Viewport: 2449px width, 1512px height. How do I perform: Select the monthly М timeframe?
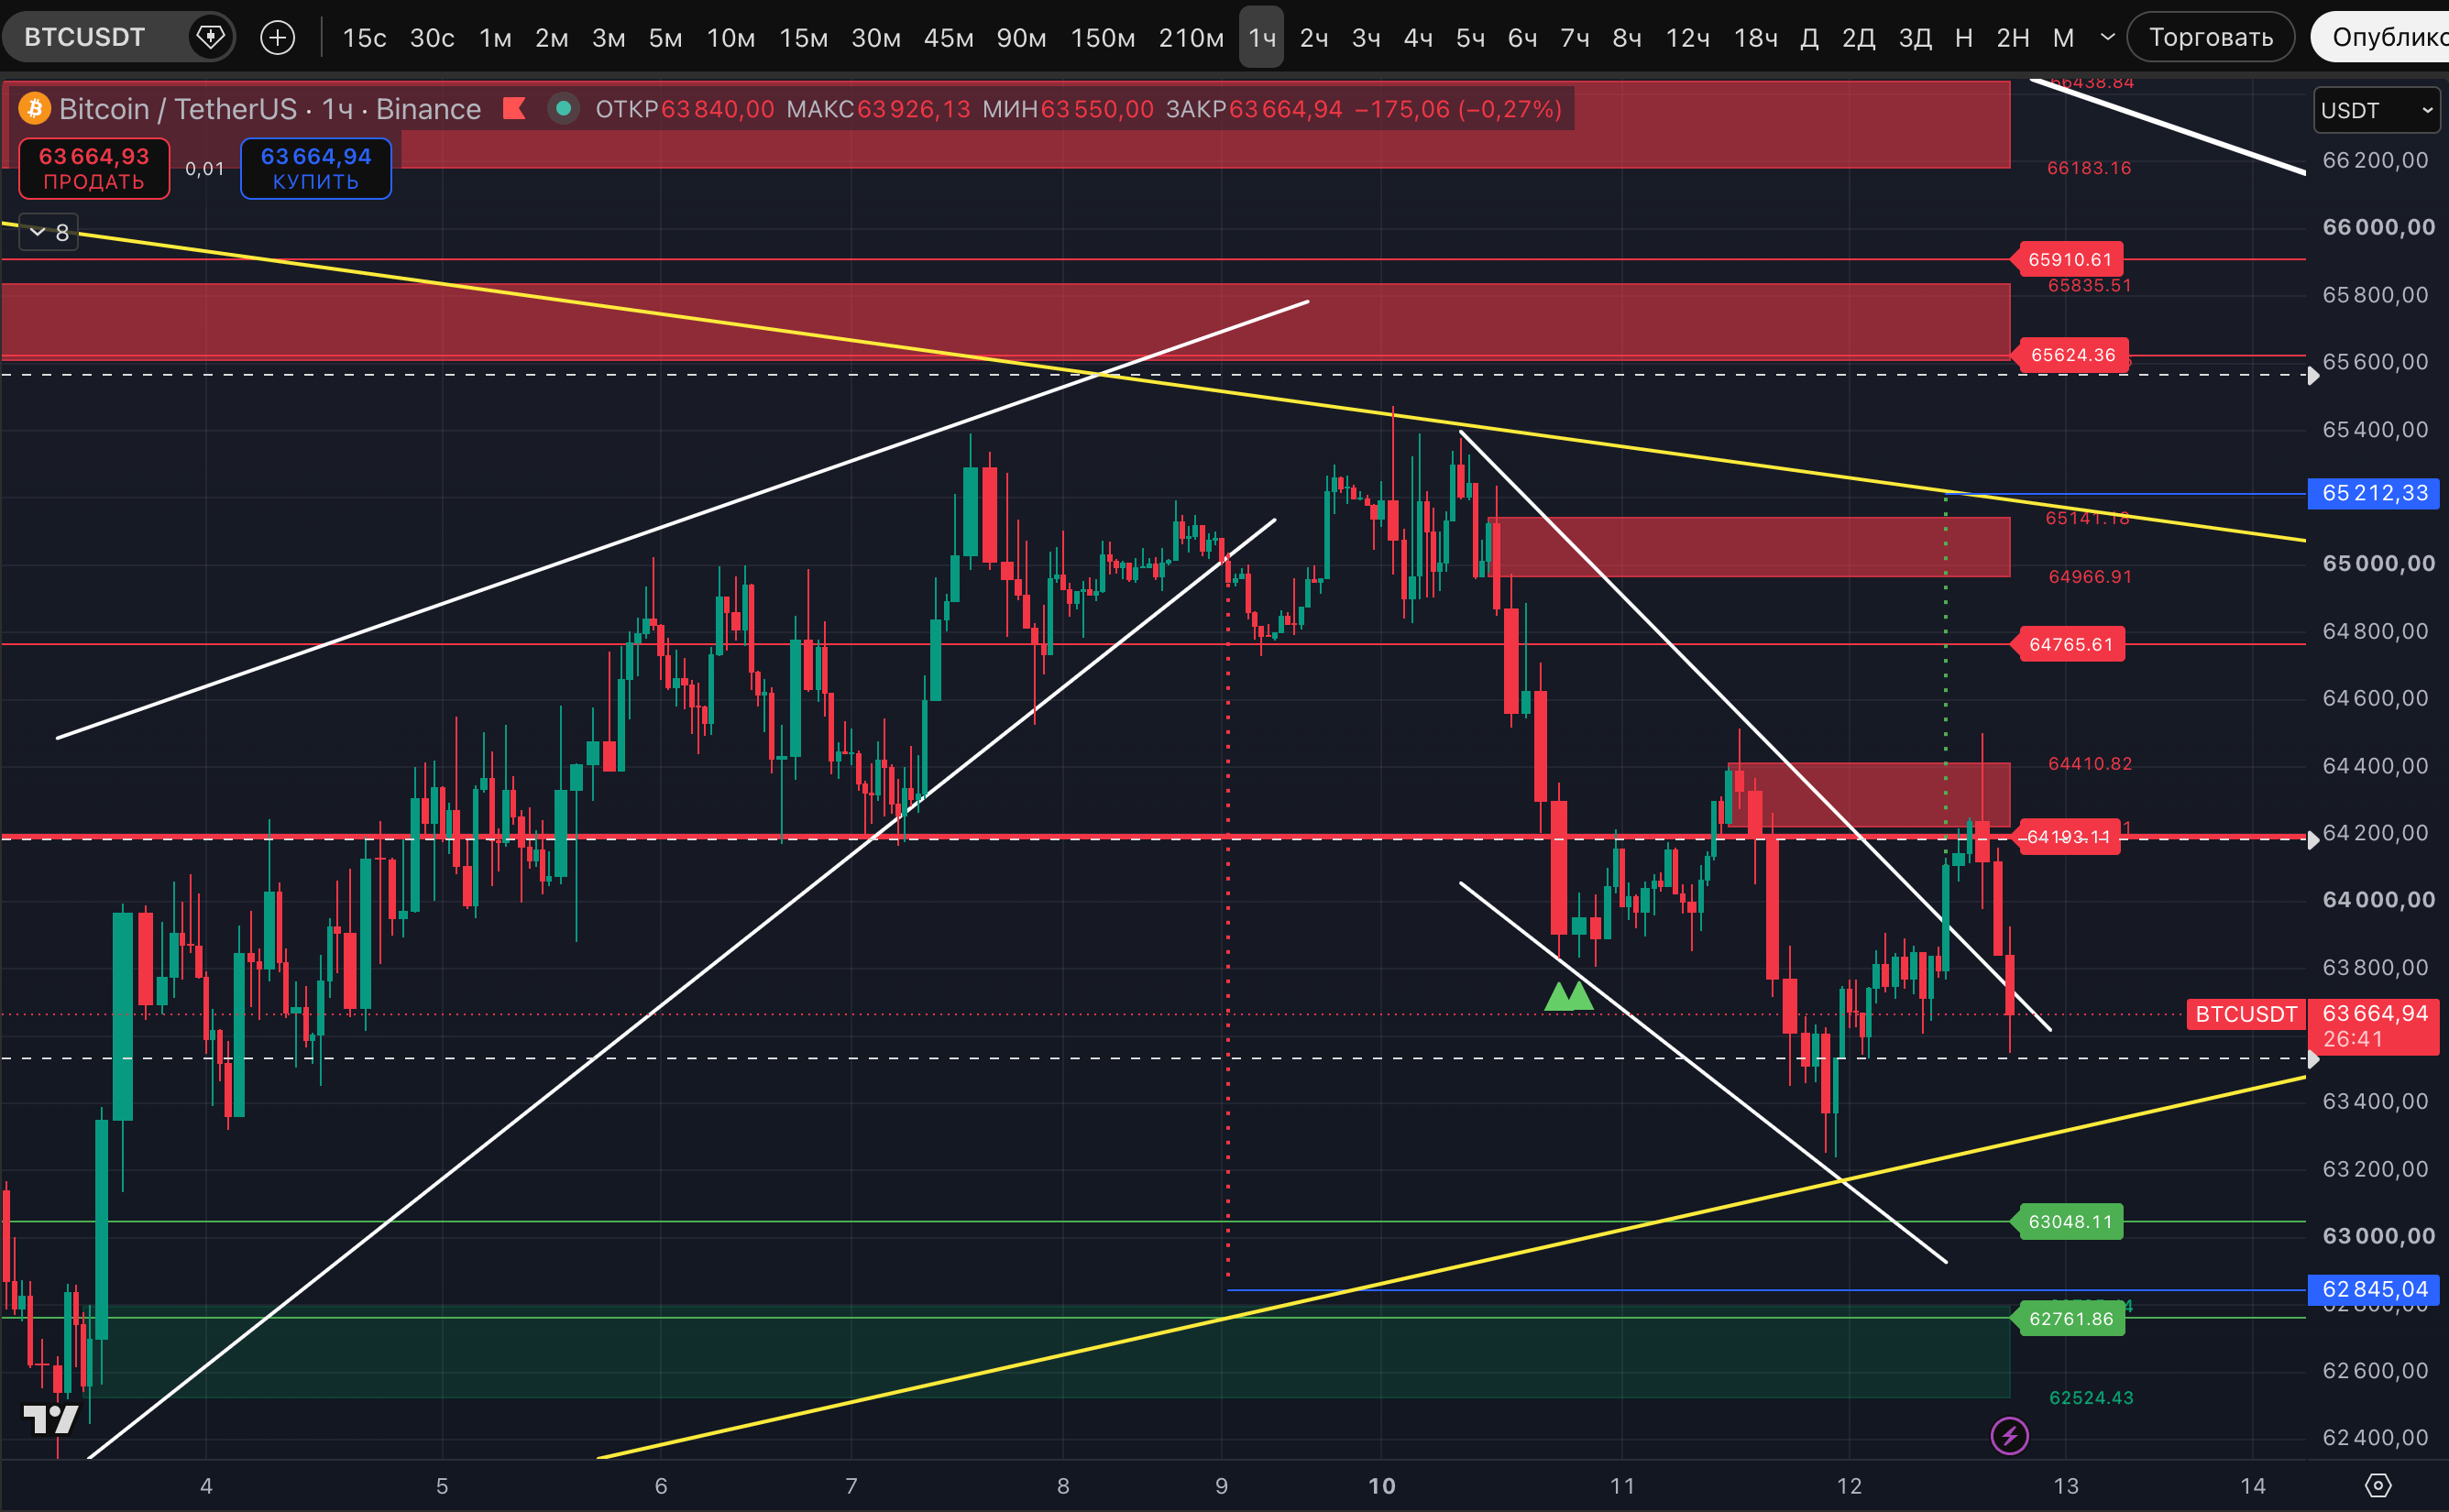[x=2063, y=38]
